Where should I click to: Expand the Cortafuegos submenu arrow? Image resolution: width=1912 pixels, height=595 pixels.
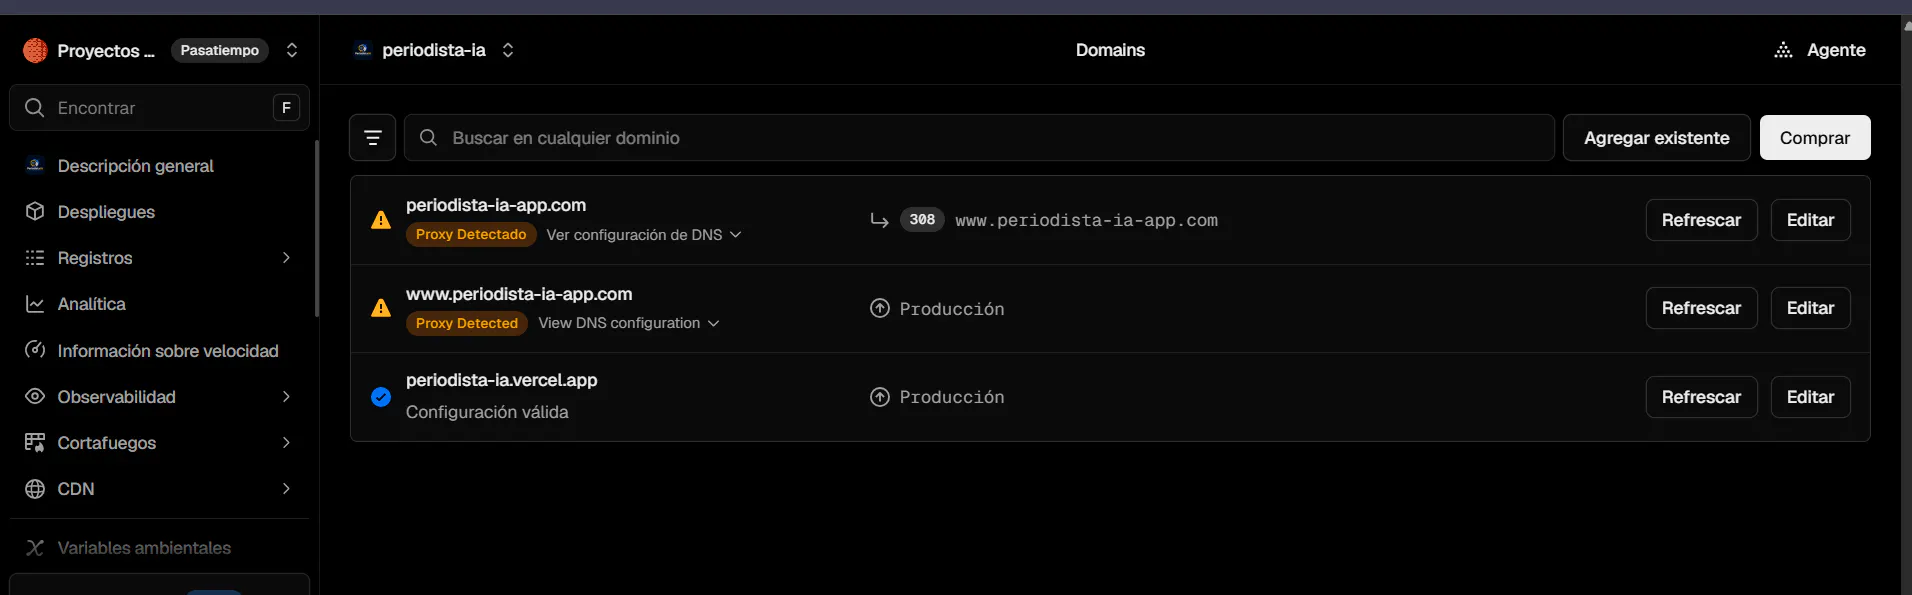(286, 443)
